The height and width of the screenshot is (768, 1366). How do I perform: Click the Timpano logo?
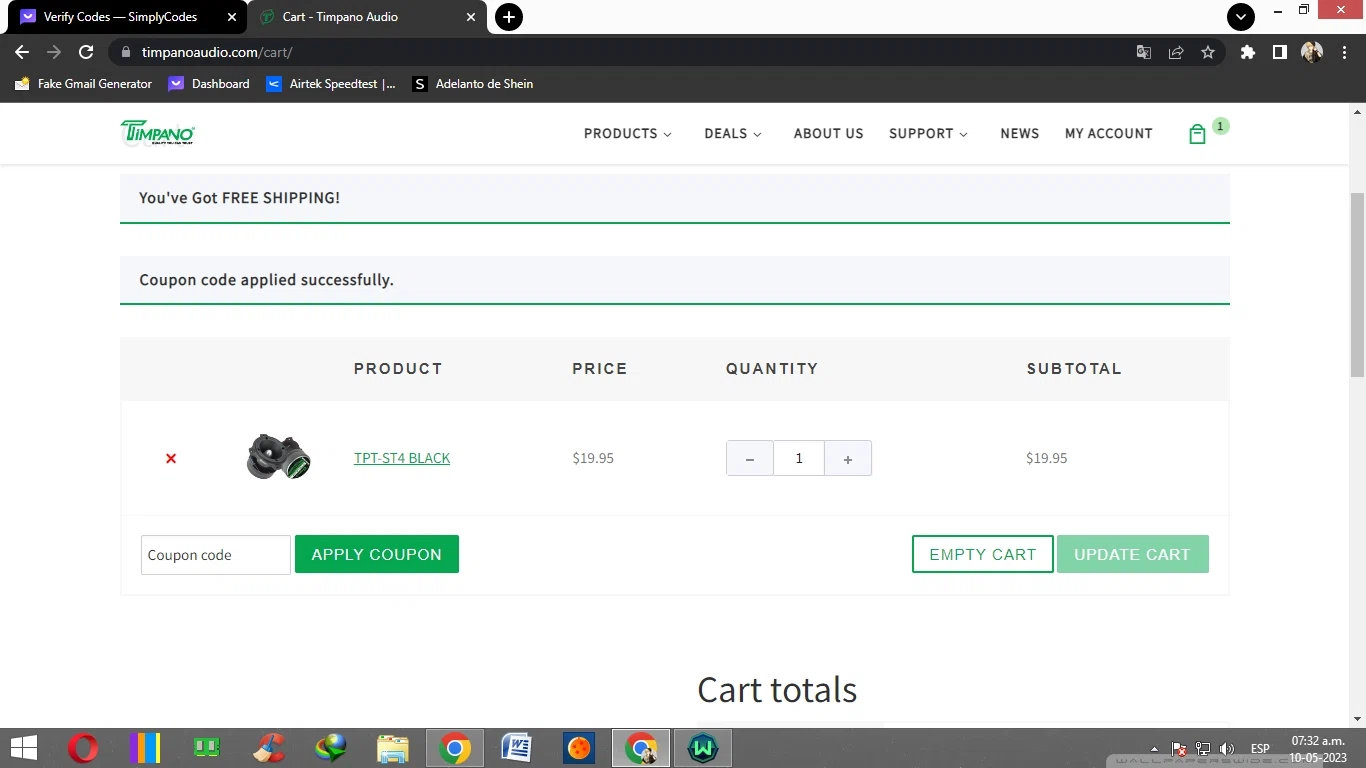[157, 133]
